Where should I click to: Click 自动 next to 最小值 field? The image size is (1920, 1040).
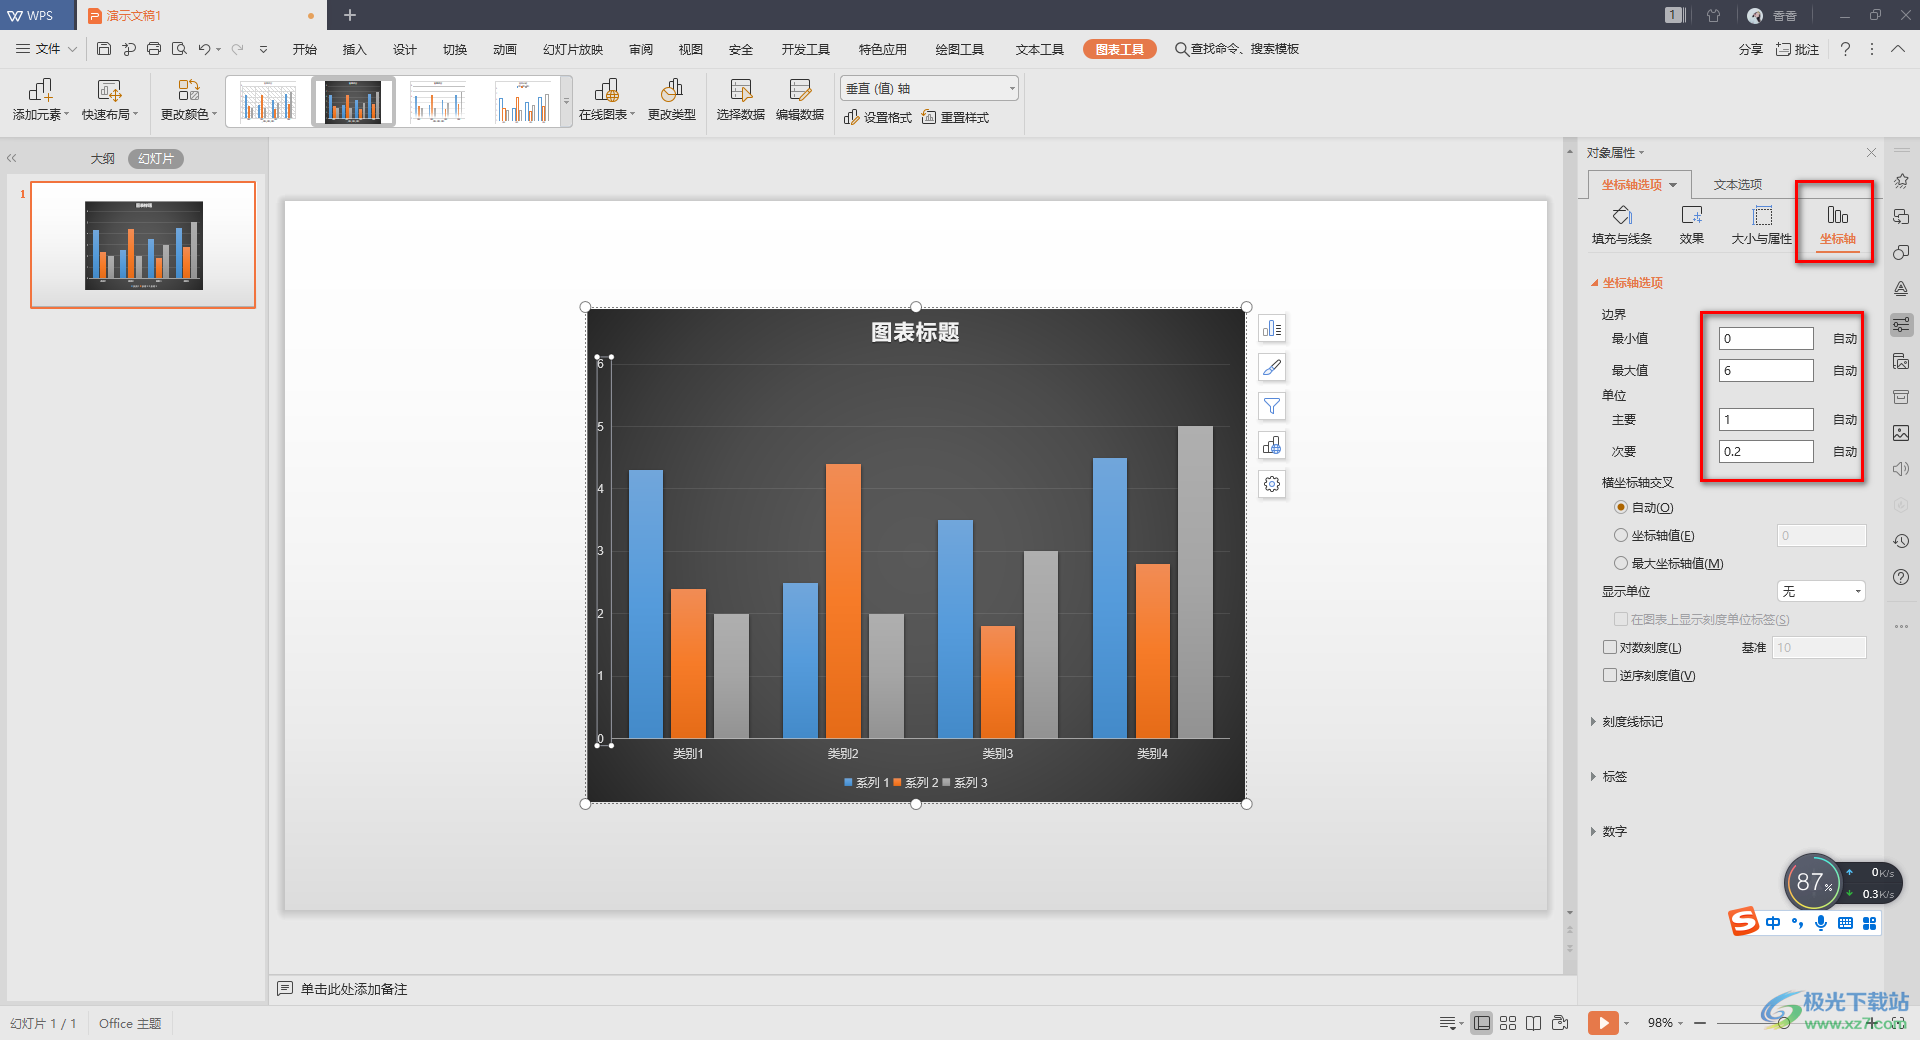click(x=1845, y=339)
